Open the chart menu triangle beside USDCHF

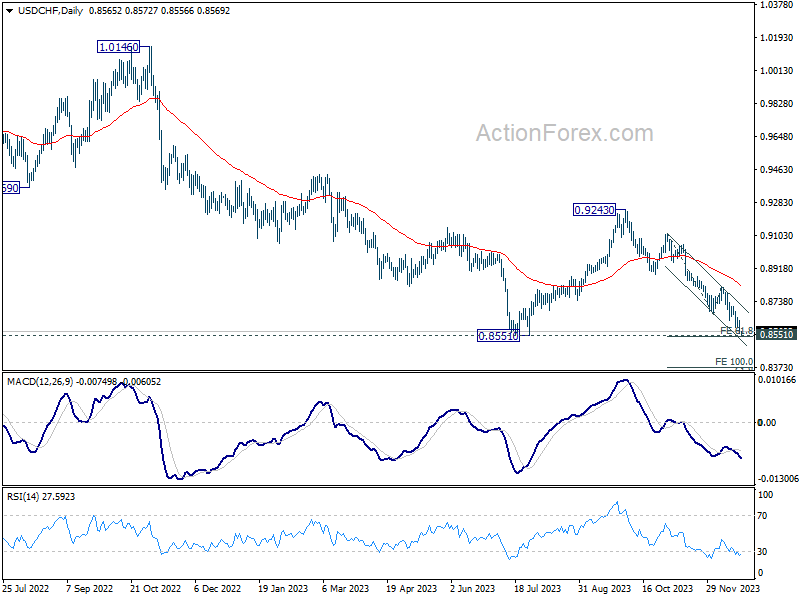point(9,11)
